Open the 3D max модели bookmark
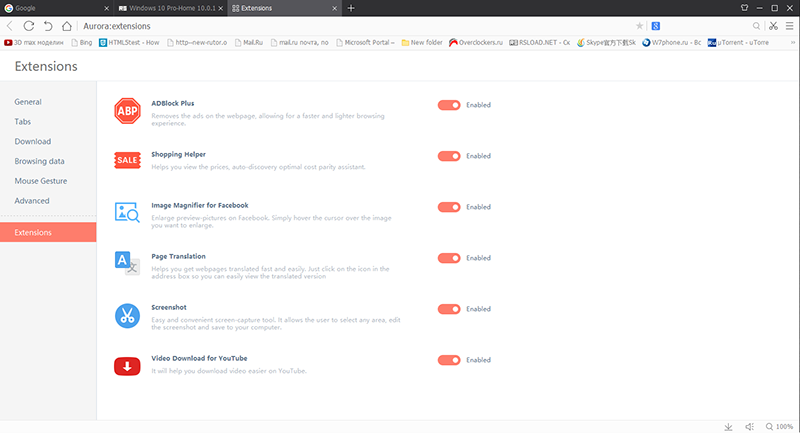This screenshot has width=800, height=433. coord(34,43)
